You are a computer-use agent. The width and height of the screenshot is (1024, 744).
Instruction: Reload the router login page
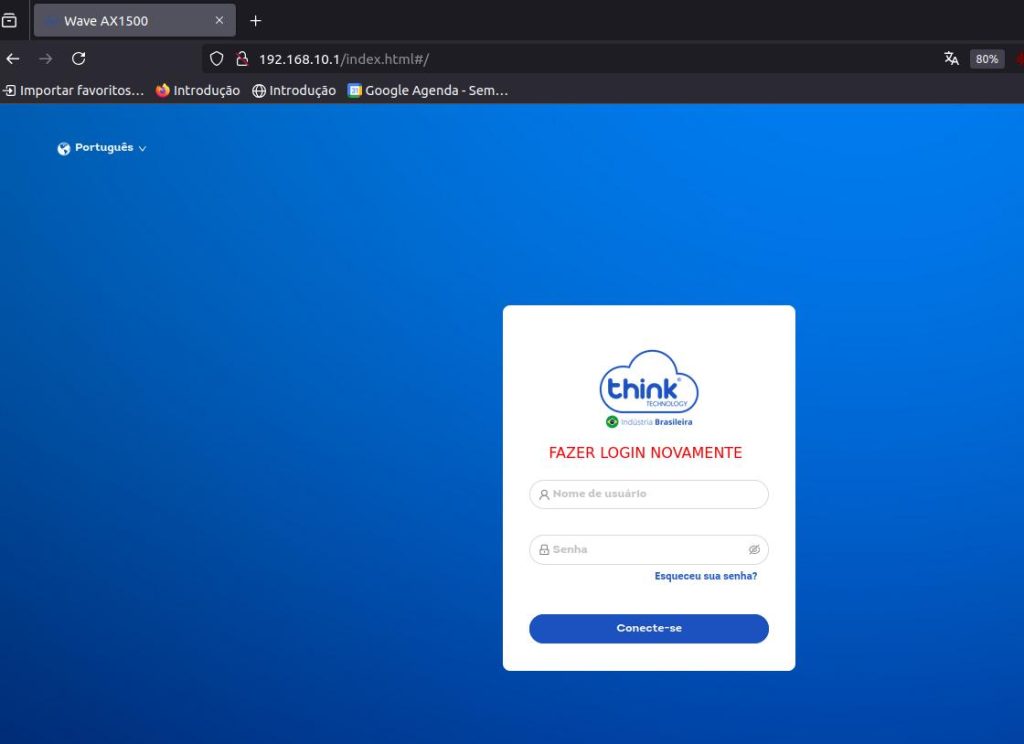pyautogui.click(x=79, y=59)
